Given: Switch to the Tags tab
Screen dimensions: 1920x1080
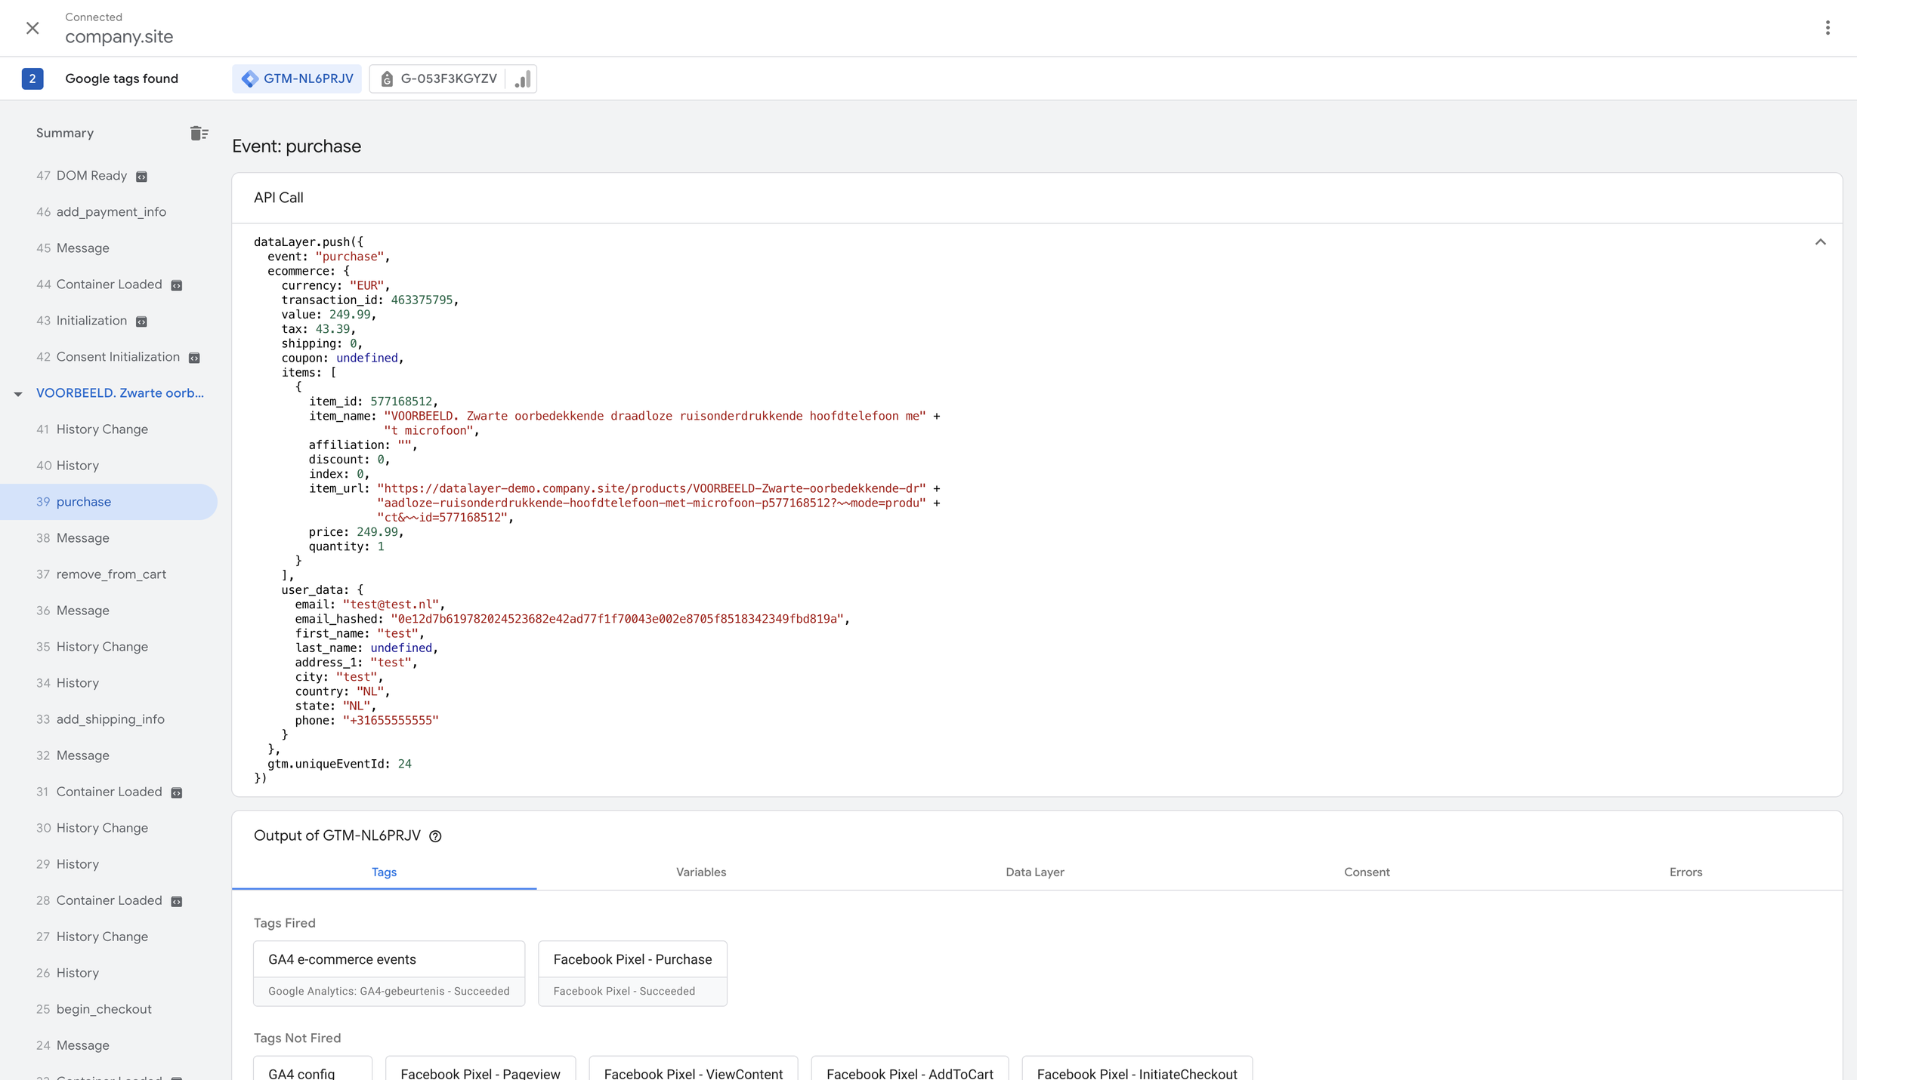Looking at the screenshot, I should 384,872.
